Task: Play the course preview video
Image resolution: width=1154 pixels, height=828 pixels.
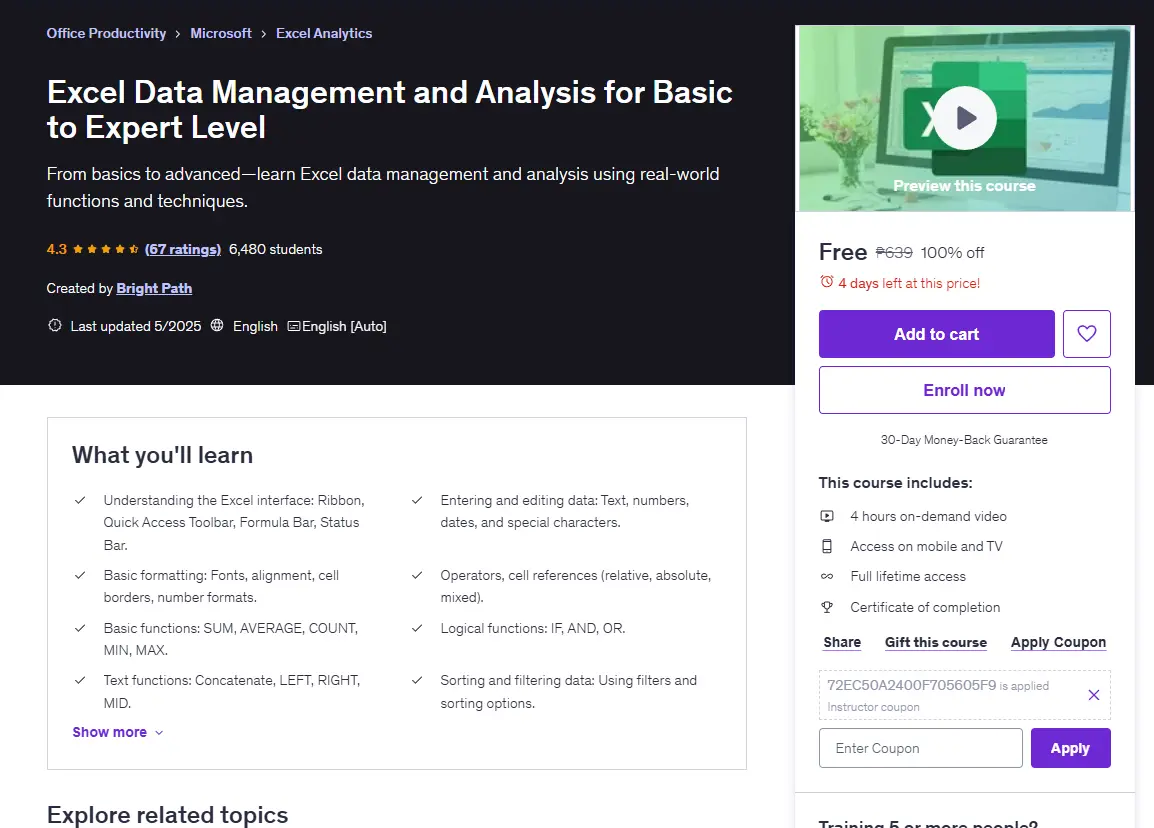Action: pyautogui.click(x=965, y=118)
